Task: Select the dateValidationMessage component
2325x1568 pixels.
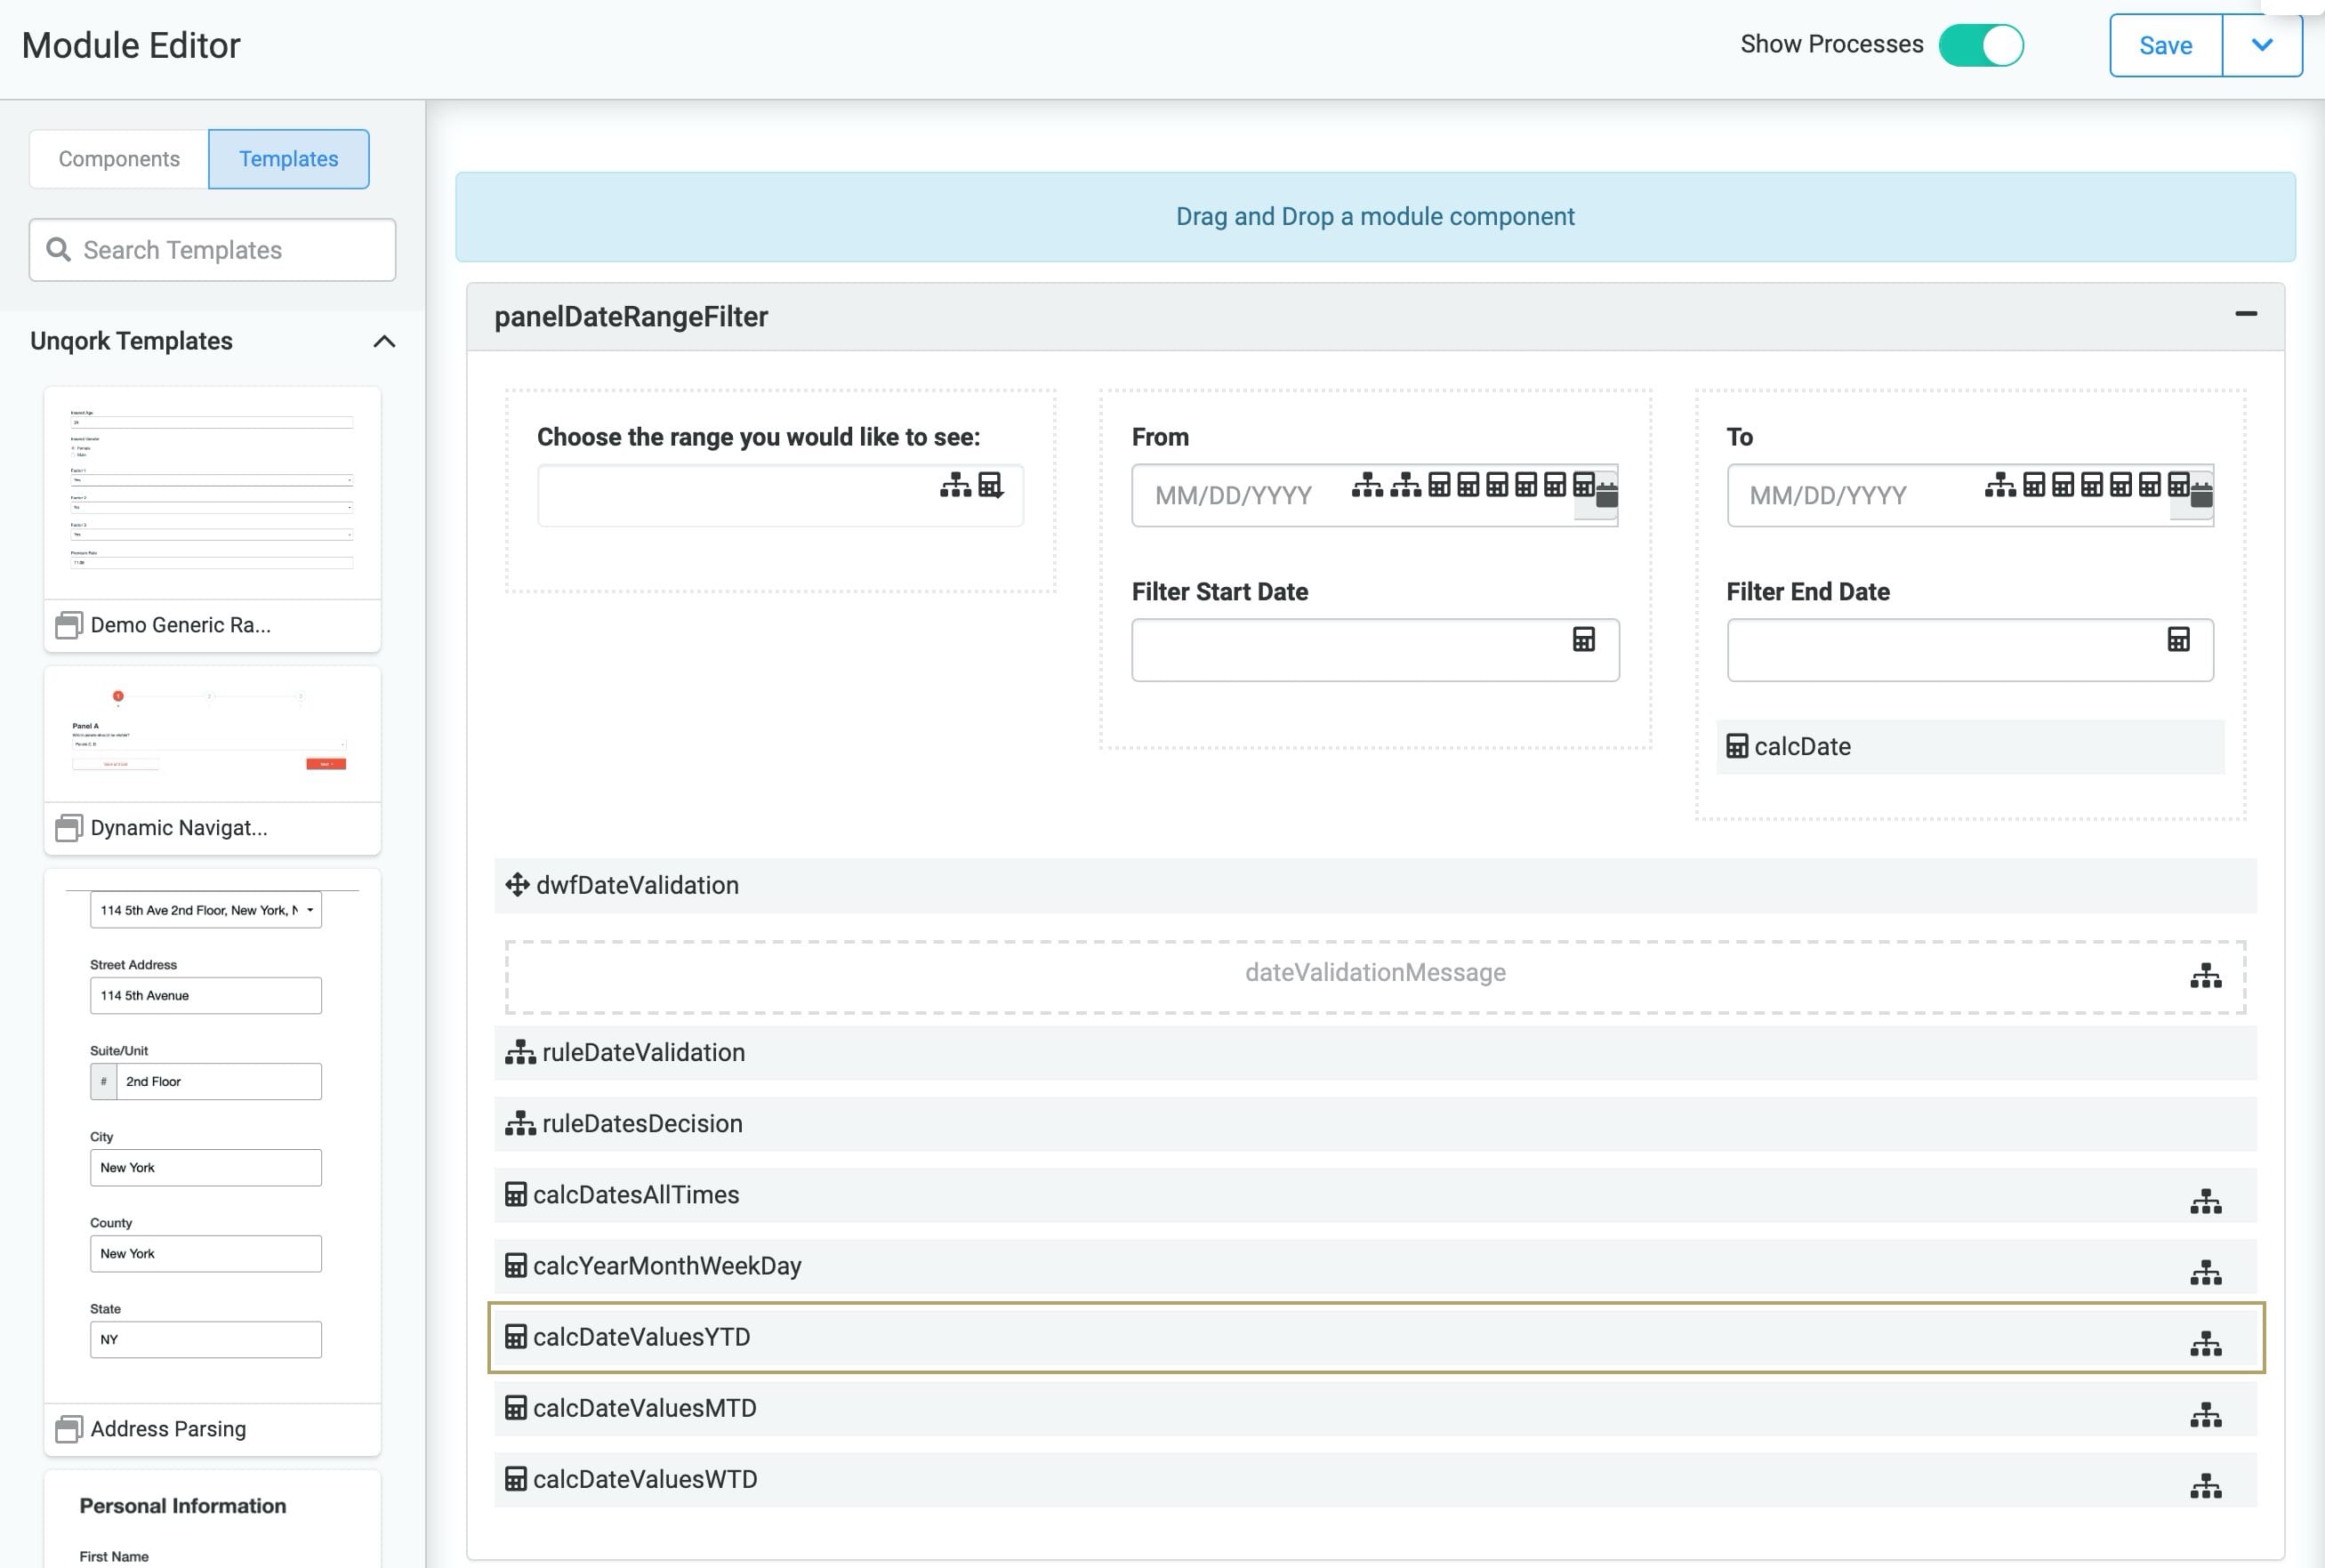Action: point(1375,977)
